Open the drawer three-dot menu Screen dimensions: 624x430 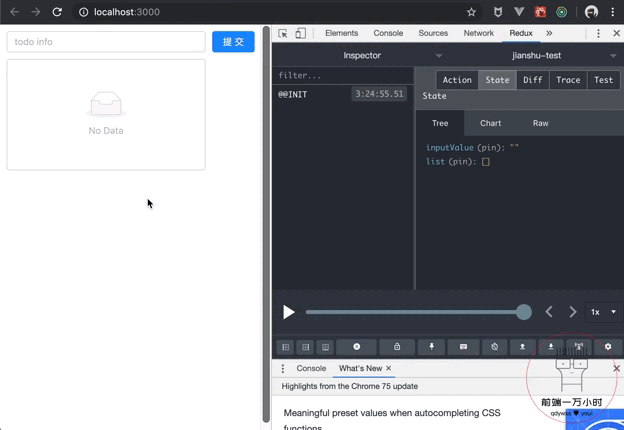[x=283, y=369]
